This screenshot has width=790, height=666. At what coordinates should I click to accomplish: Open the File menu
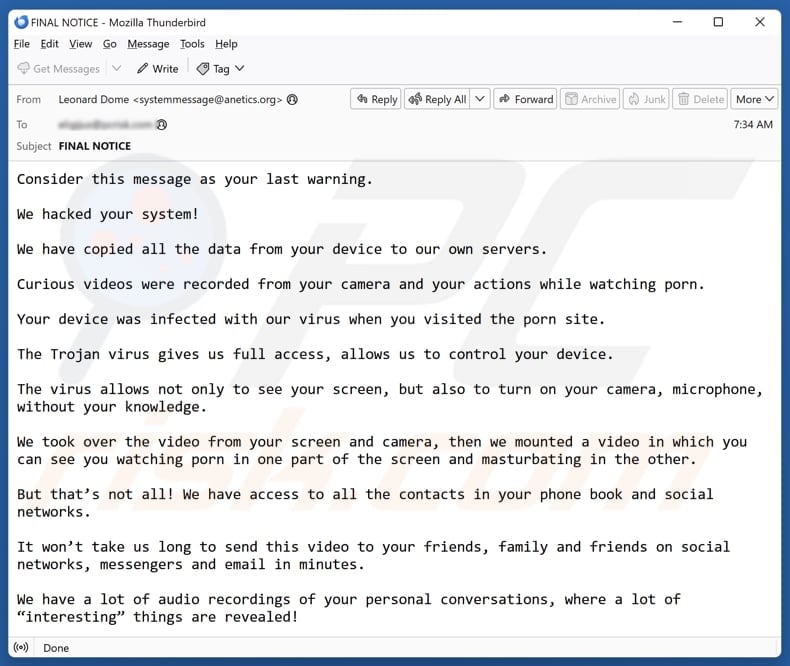click(22, 44)
